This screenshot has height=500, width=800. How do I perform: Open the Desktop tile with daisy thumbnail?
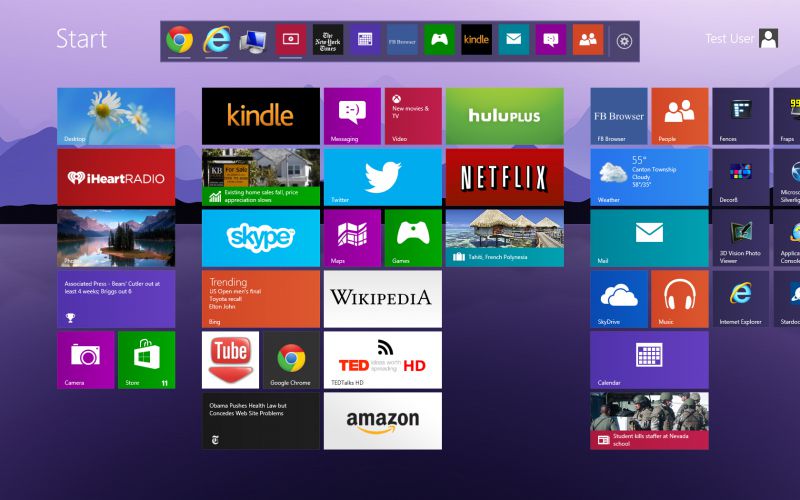116,116
